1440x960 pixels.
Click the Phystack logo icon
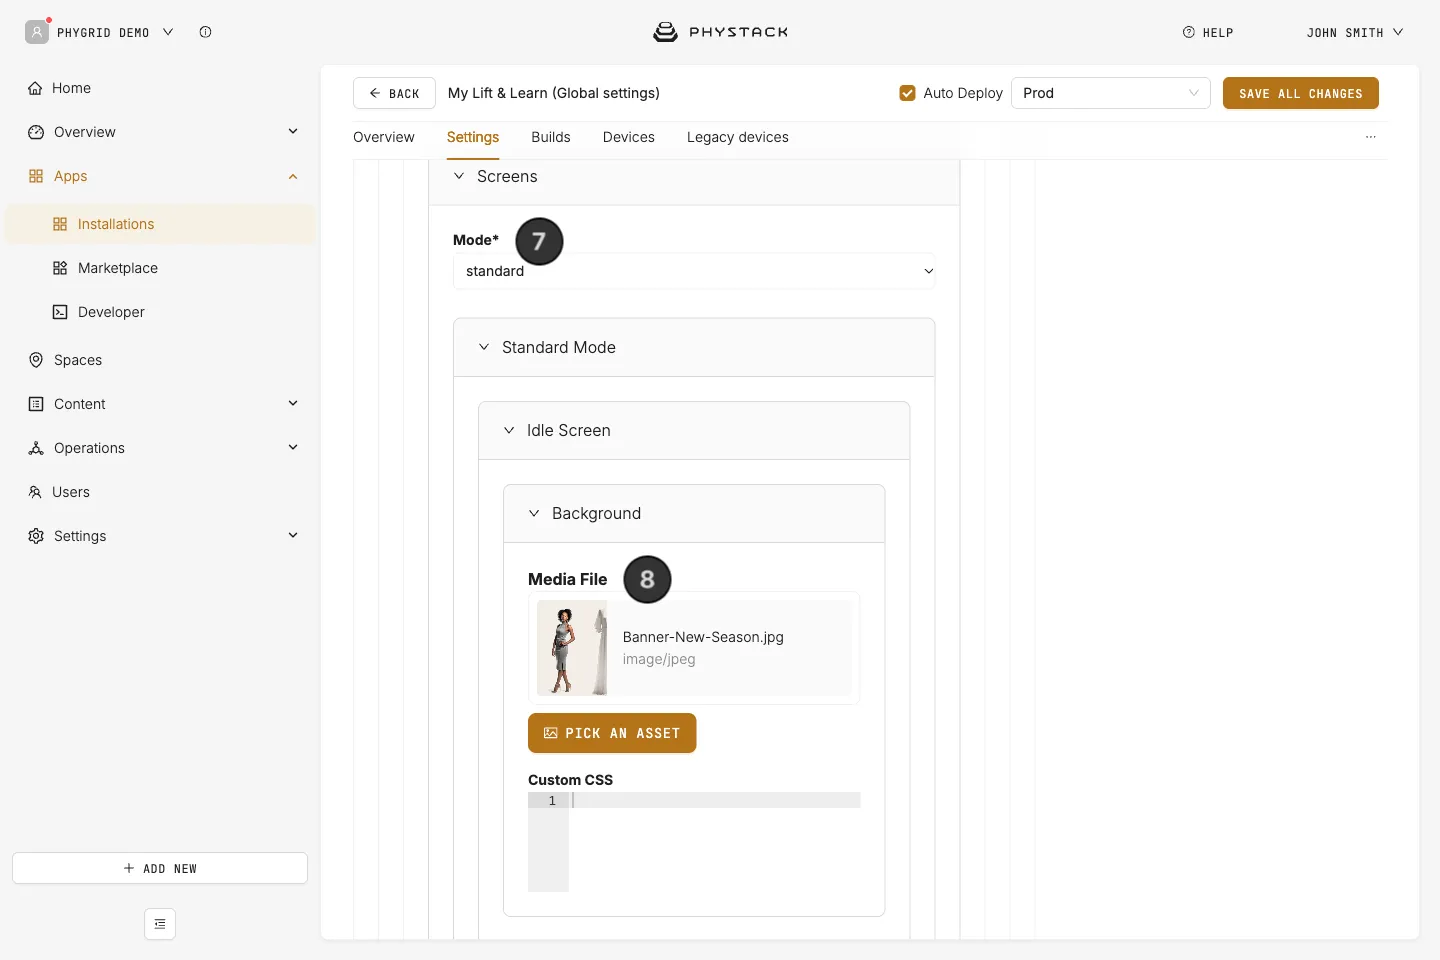[x=665, y=32]
